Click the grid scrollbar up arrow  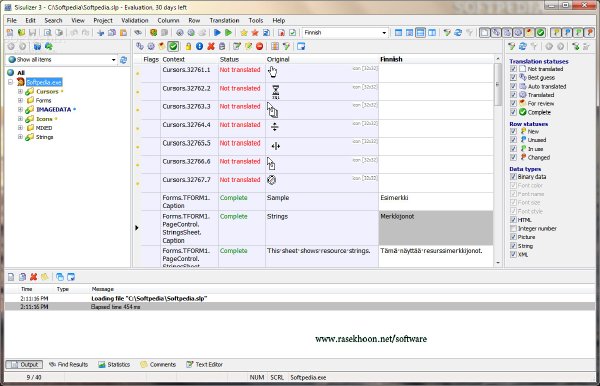click(x=497, y=59)
